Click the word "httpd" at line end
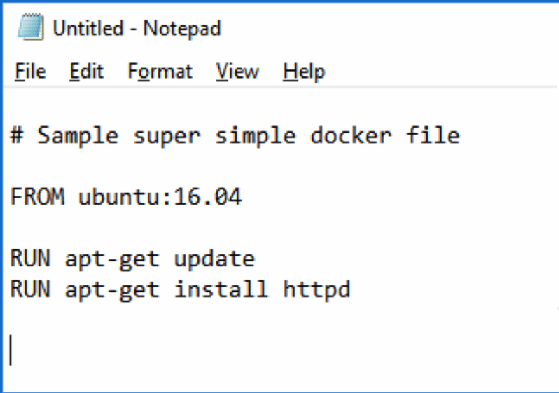559x393 pixels. [x=317, y=289]
